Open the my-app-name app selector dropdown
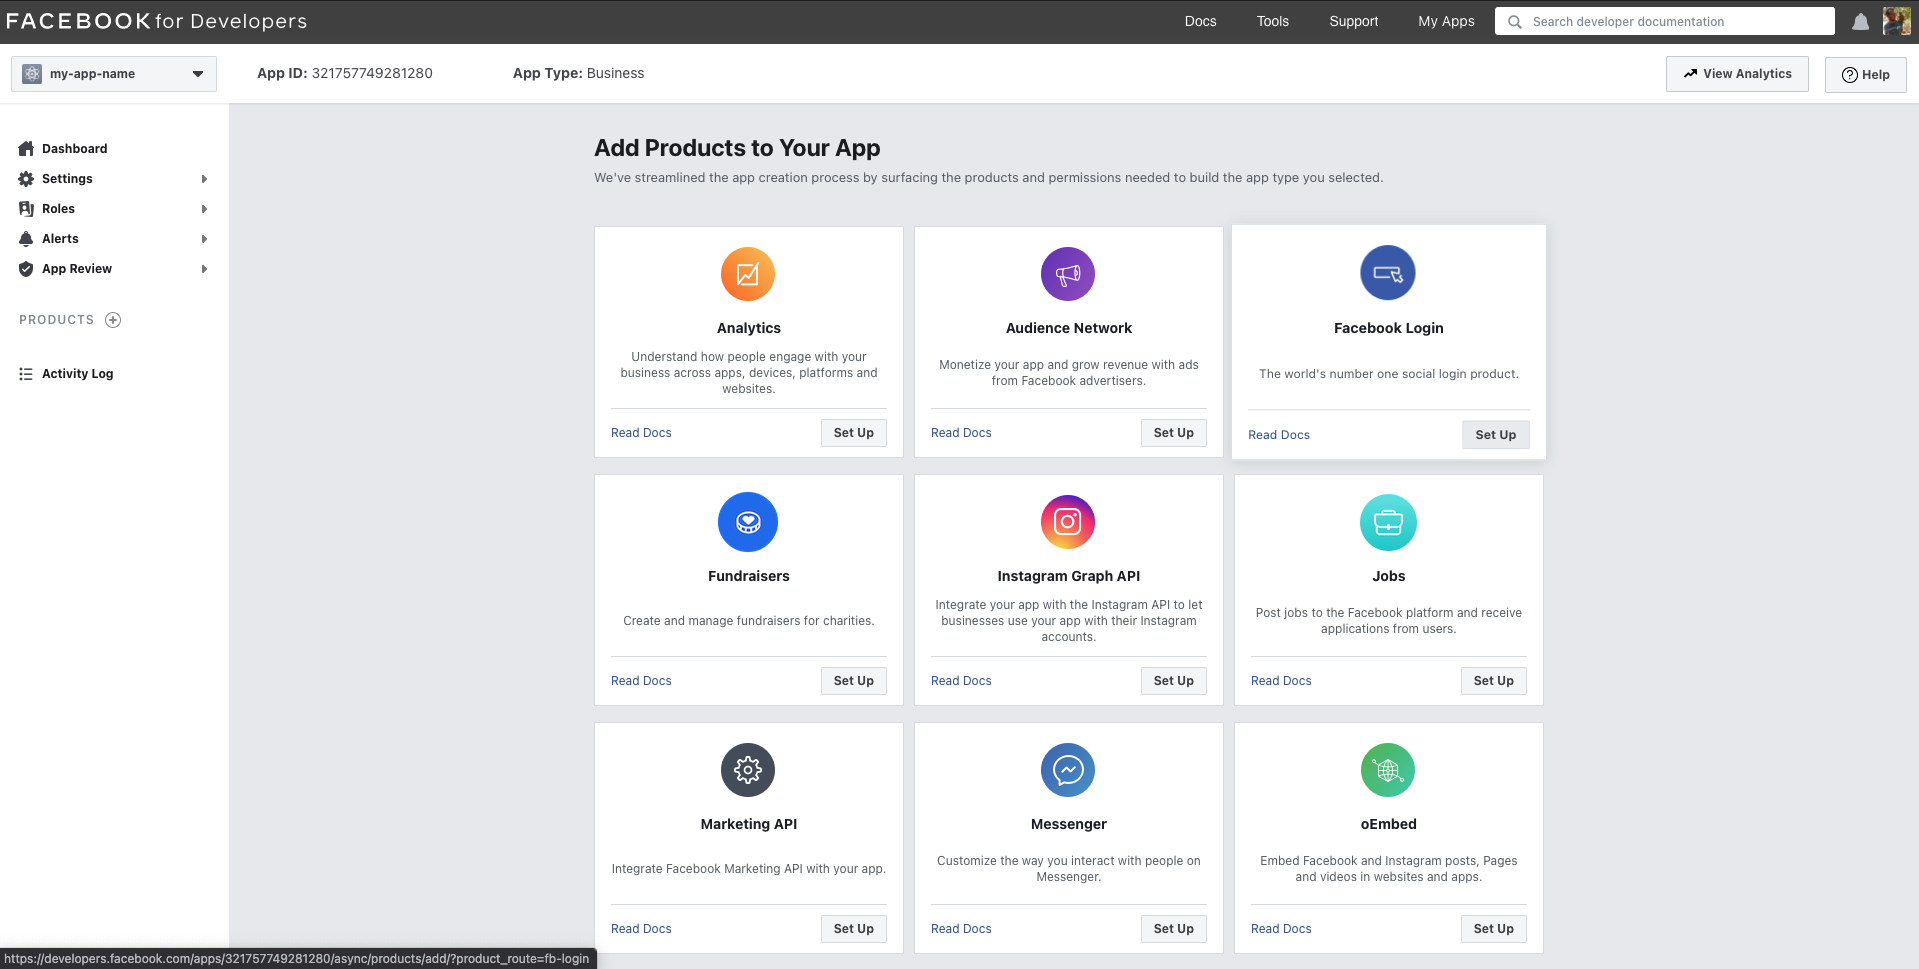This screenshot has height=969, width=1919. (114, 74)
